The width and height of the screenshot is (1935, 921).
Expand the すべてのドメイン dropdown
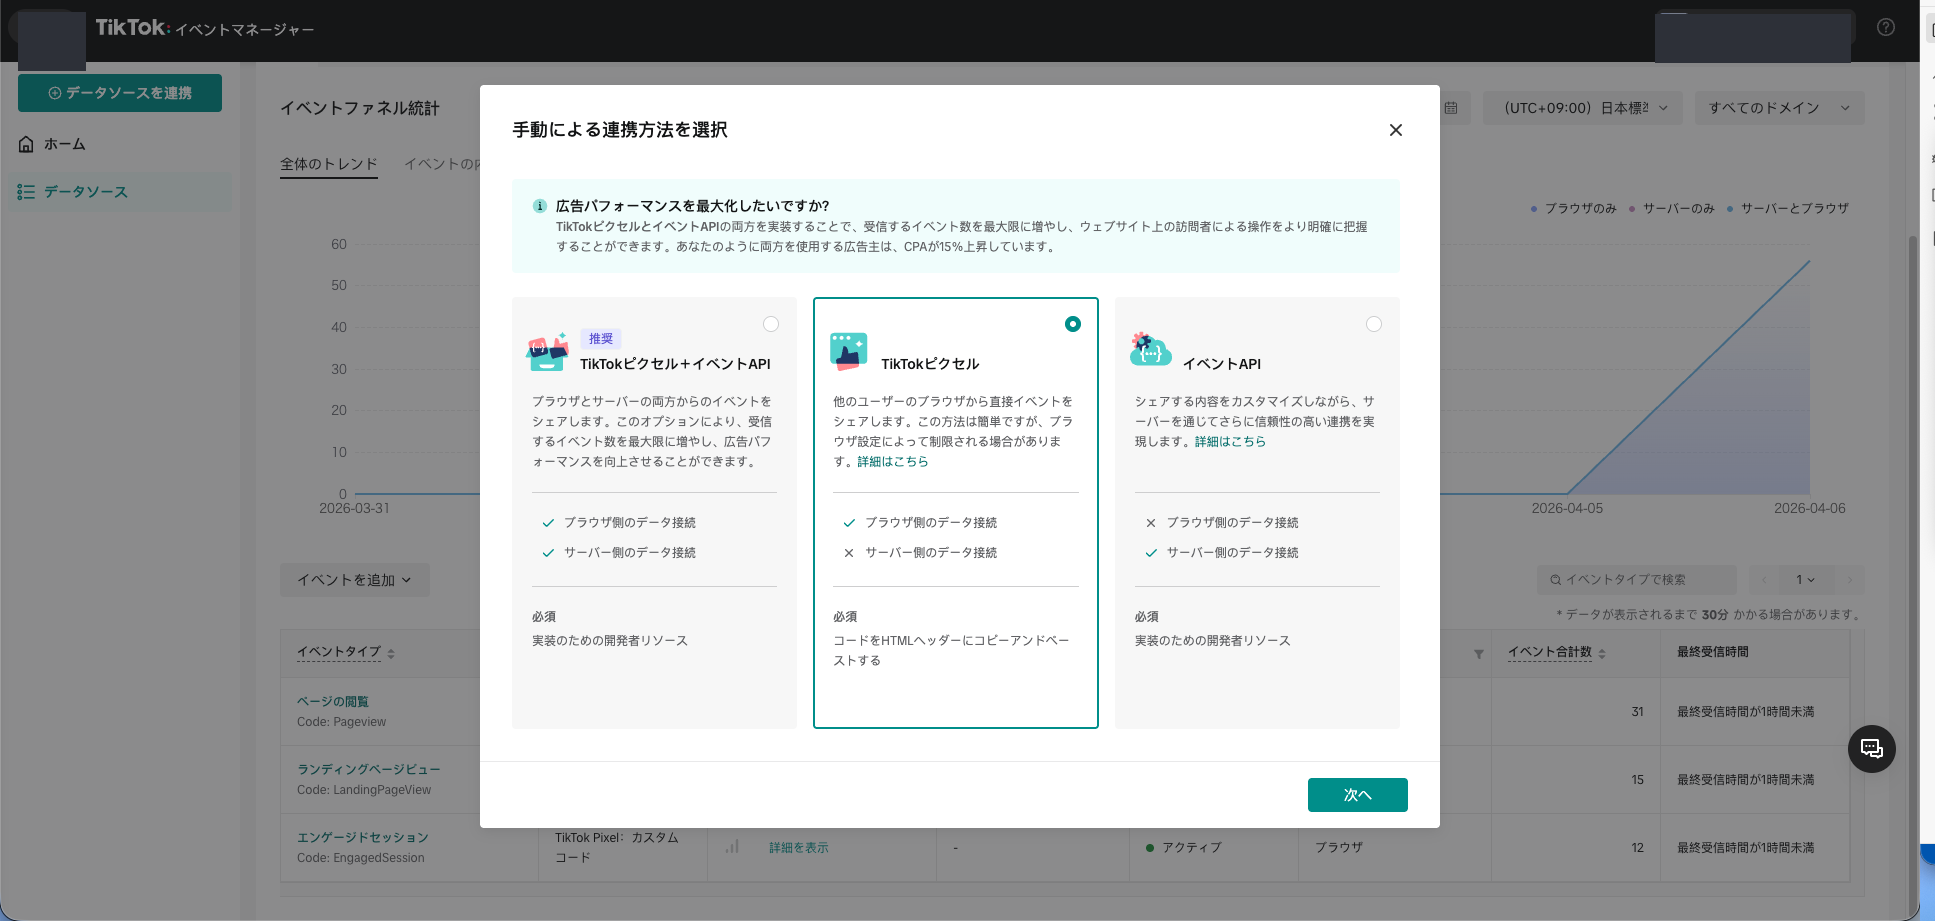click(x=1779, y=107)
